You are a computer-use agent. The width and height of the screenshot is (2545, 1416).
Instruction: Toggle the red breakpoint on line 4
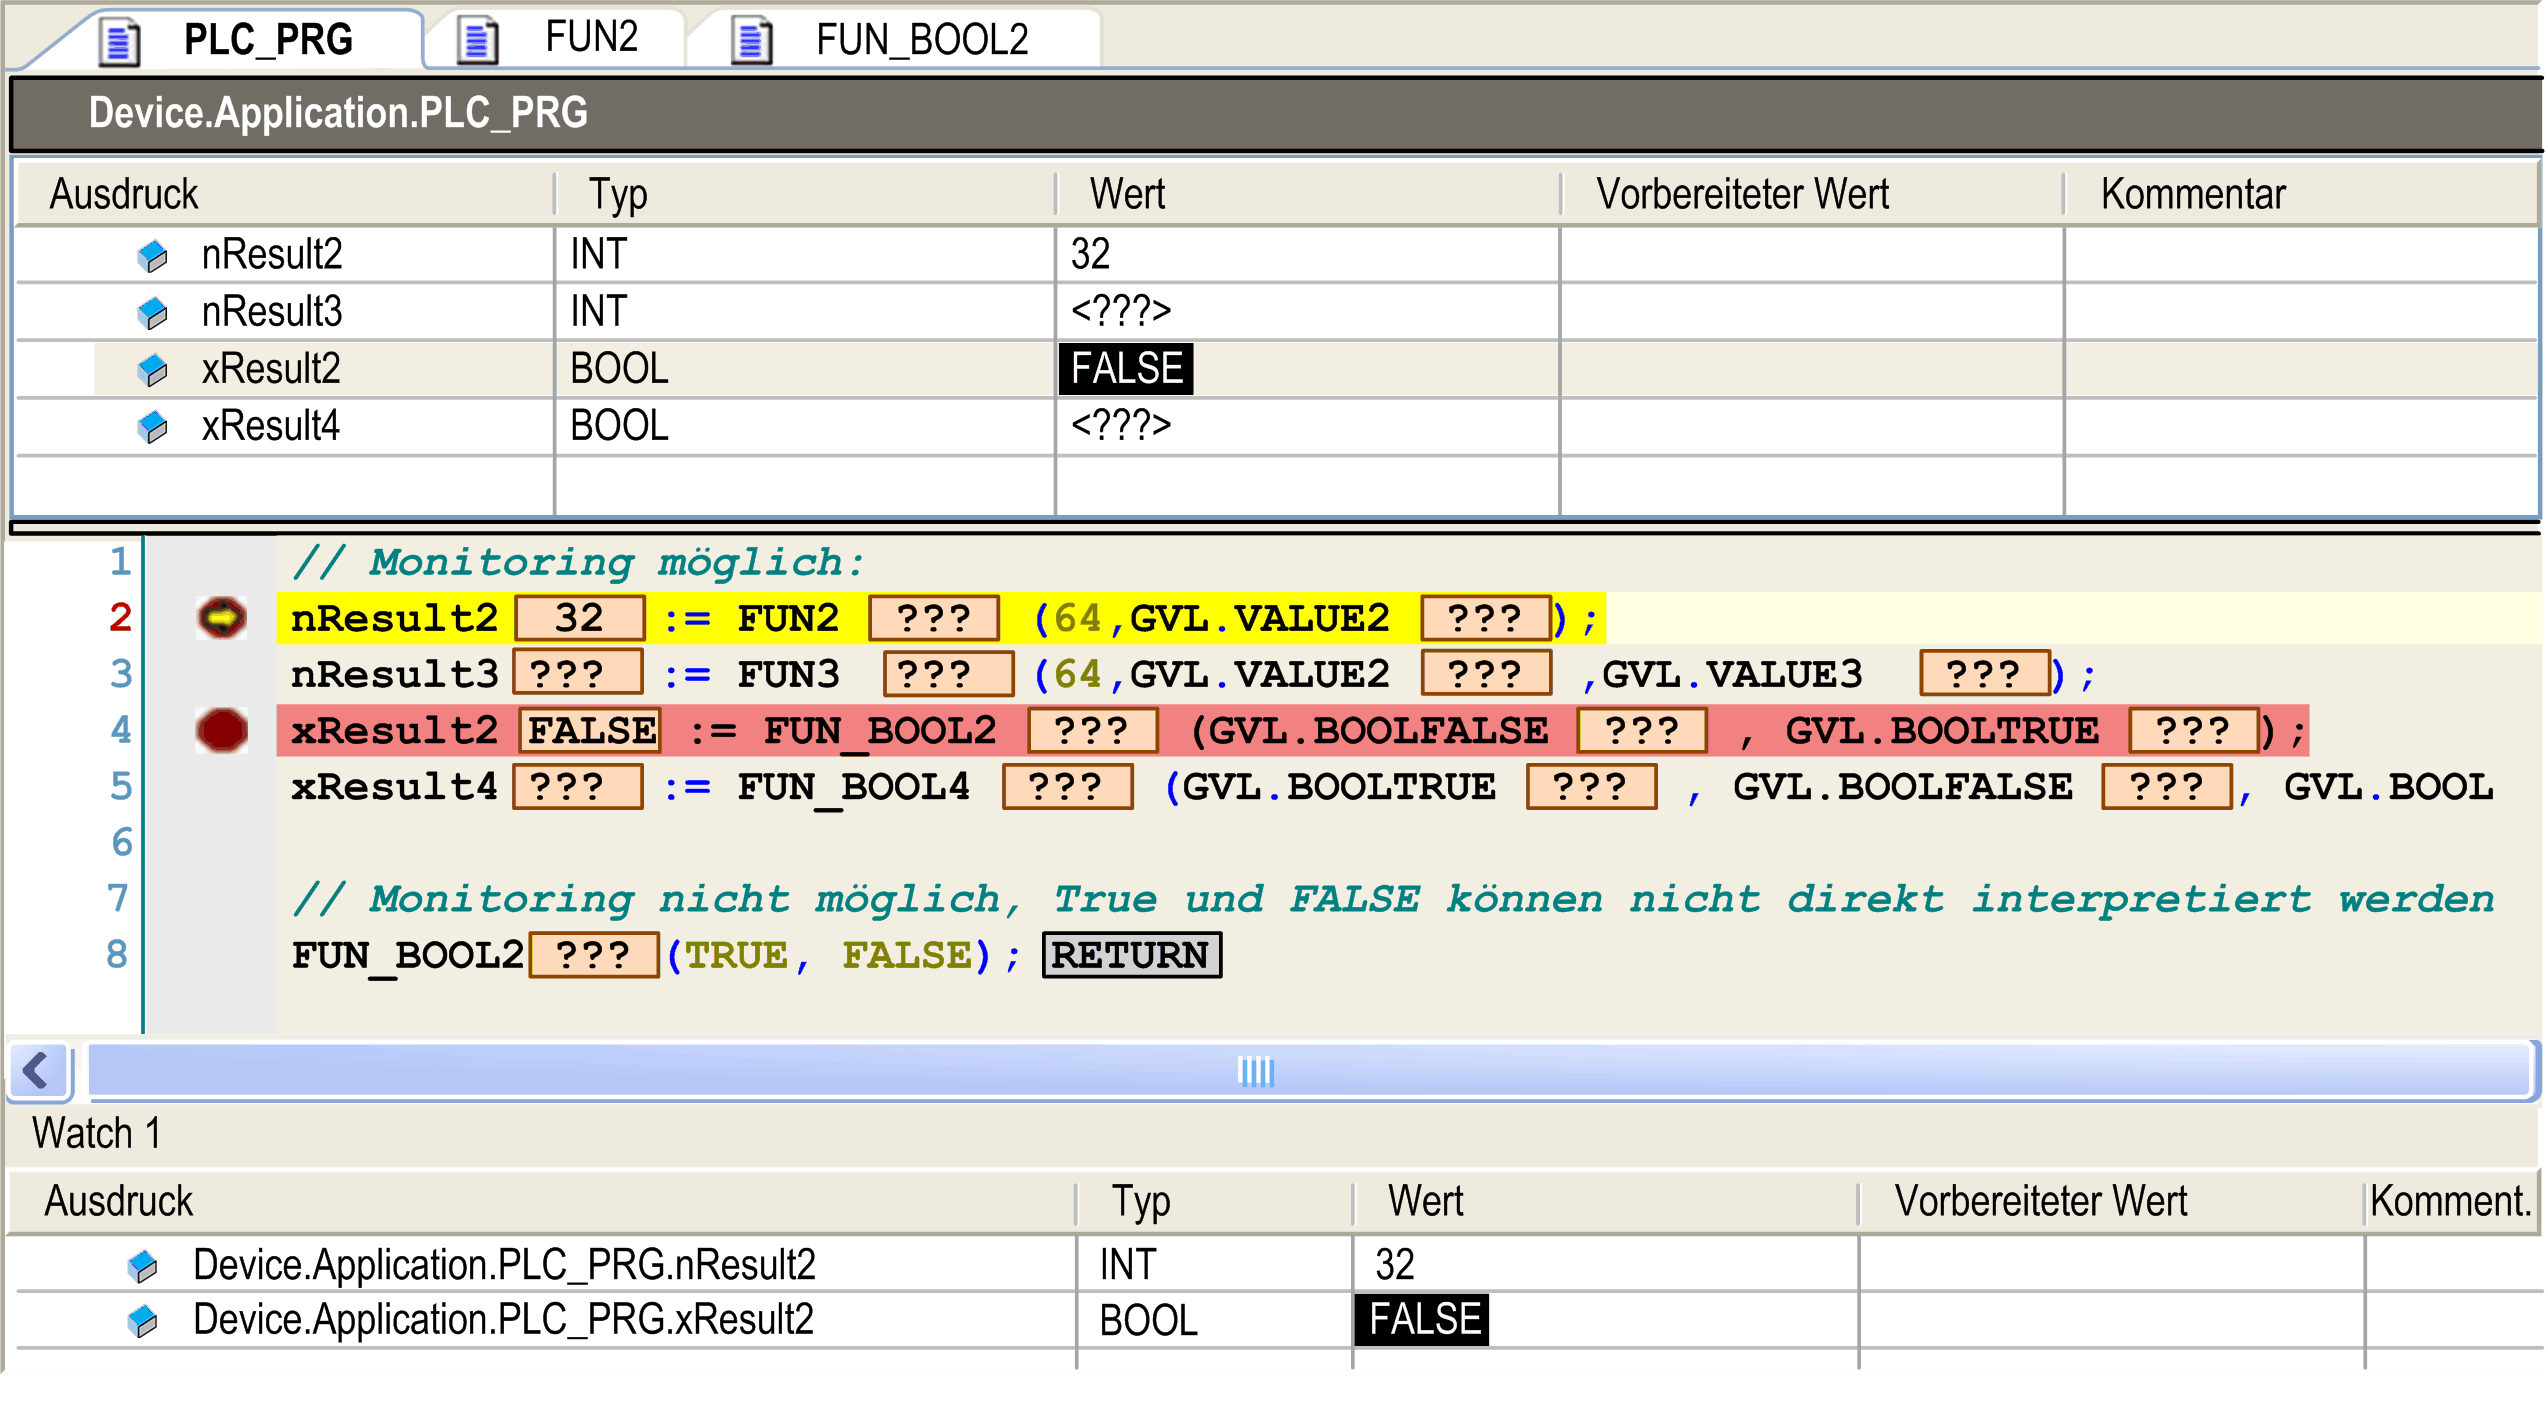point(221,730)
